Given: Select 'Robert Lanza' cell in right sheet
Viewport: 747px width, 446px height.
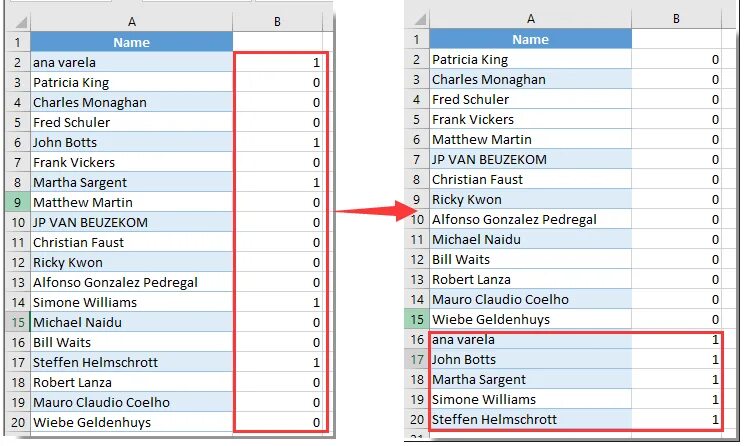Looking at the screenshot, I should click(x=530, y=279).
